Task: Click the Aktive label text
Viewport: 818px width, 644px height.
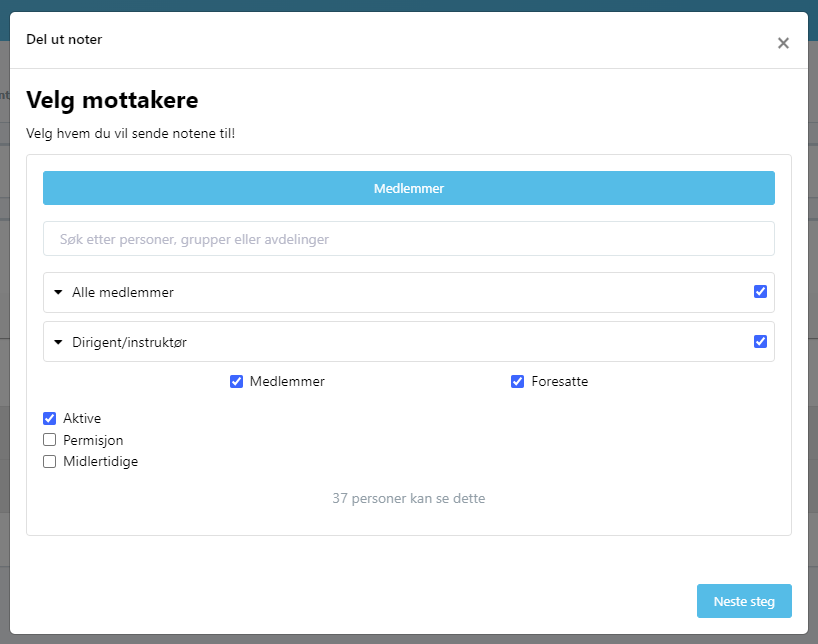Action: (82, 419)
